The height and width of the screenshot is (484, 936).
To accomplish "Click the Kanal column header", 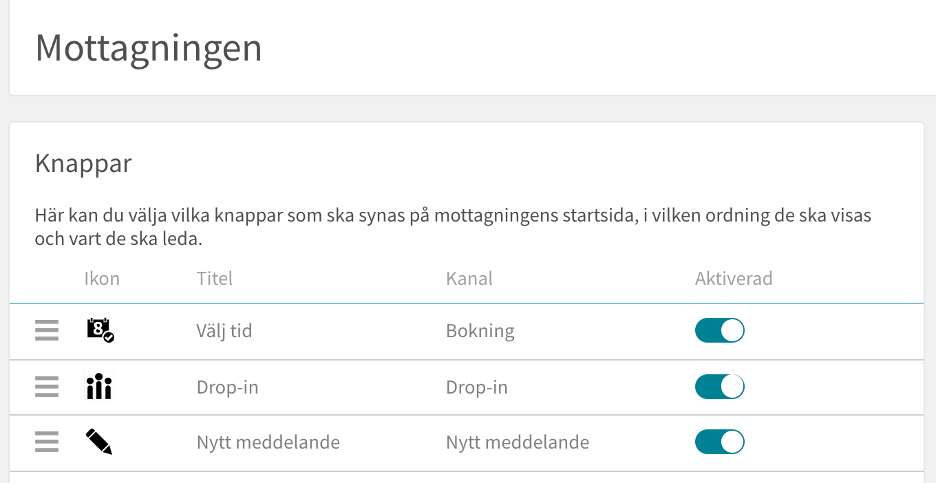I will 469,279.
